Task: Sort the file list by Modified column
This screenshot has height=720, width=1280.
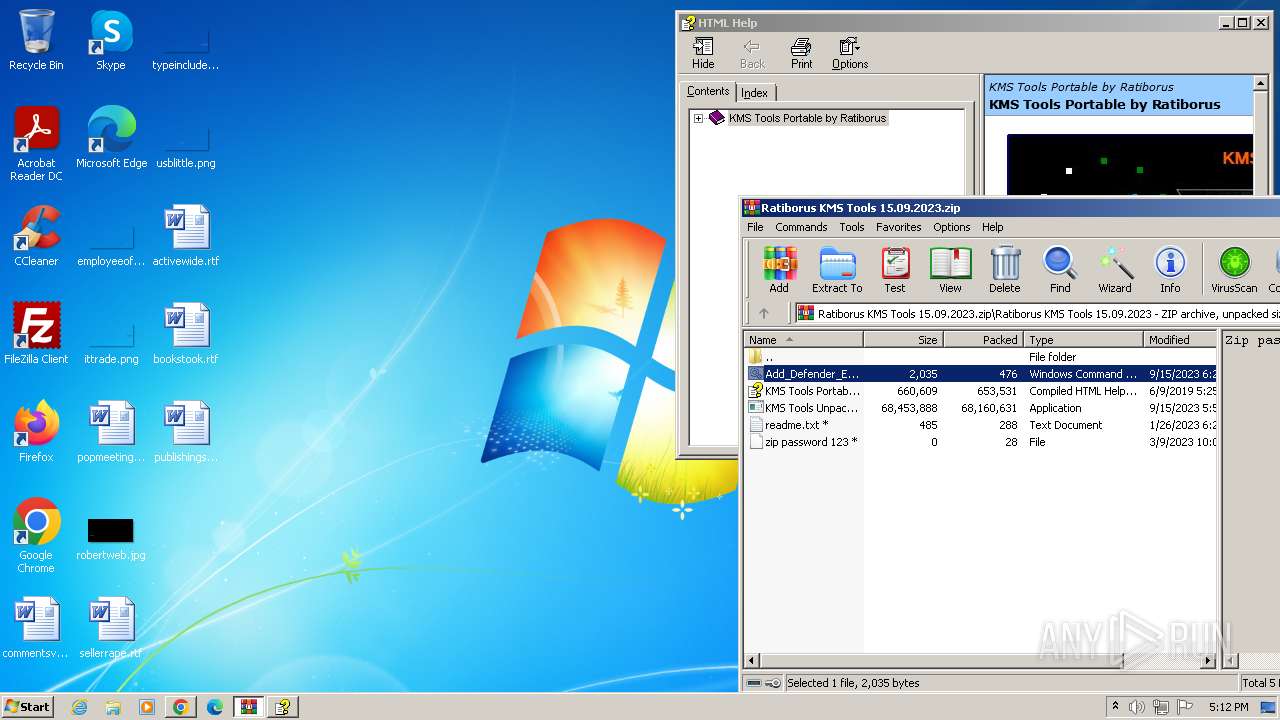Action: tap(1180, 340)
